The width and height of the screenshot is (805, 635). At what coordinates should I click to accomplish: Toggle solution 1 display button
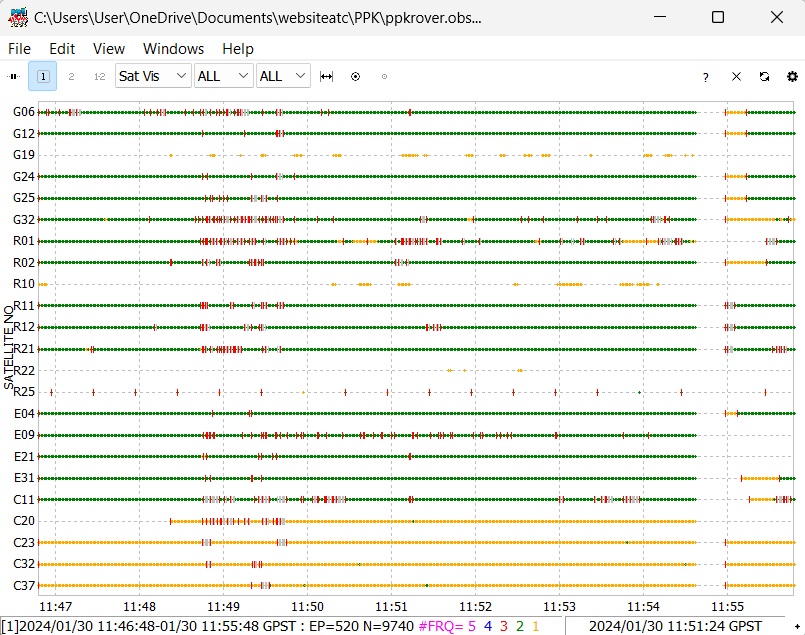(x=43, y=76)
